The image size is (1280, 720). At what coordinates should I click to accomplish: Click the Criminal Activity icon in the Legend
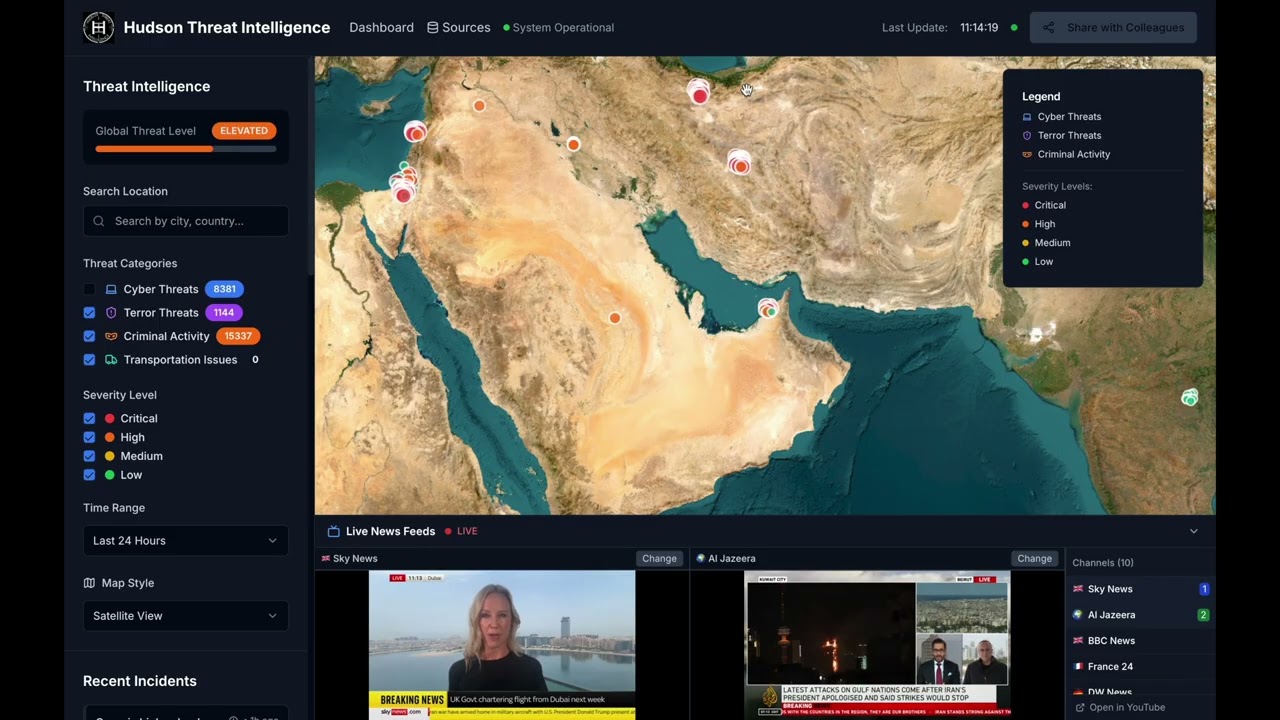point(1027,155)
